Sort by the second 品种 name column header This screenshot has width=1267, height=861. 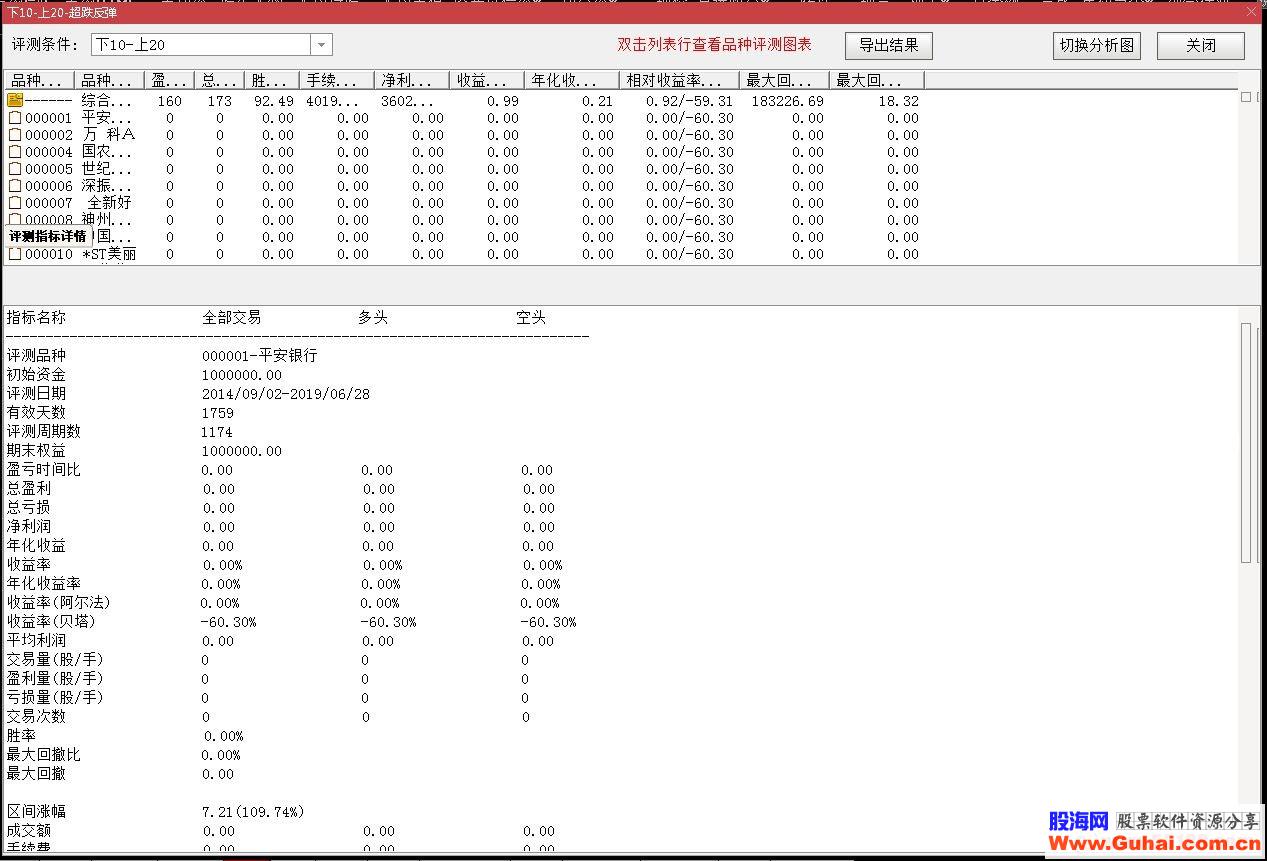(109, 80)
